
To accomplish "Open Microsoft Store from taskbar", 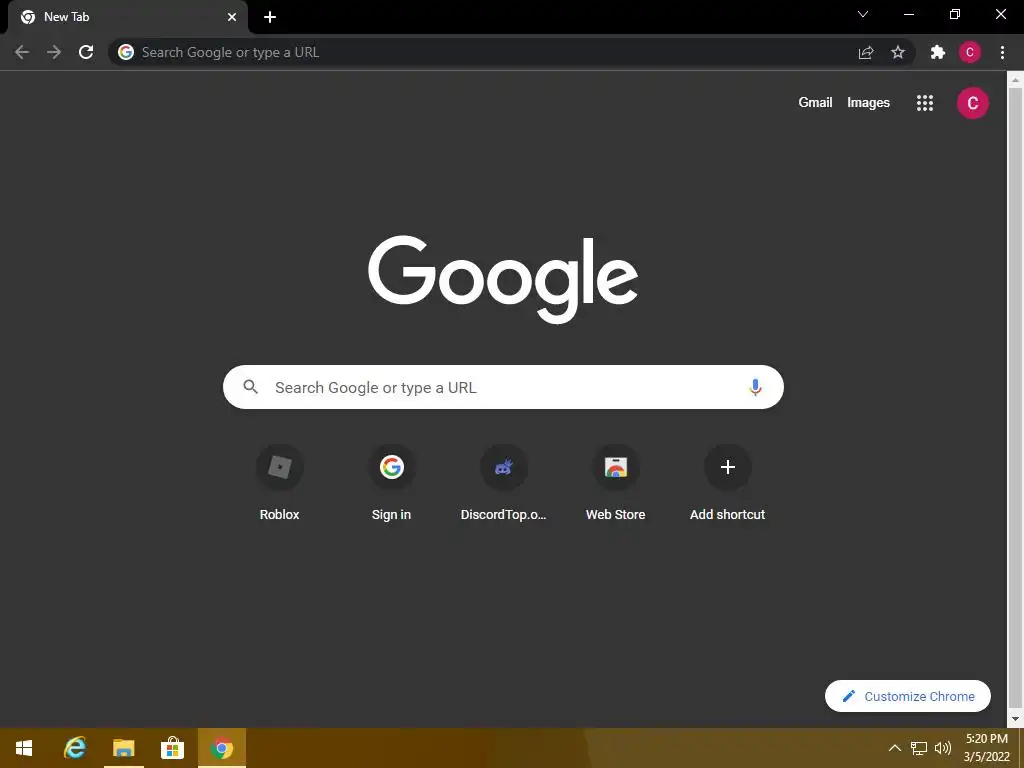I will [x=172, y=748].
